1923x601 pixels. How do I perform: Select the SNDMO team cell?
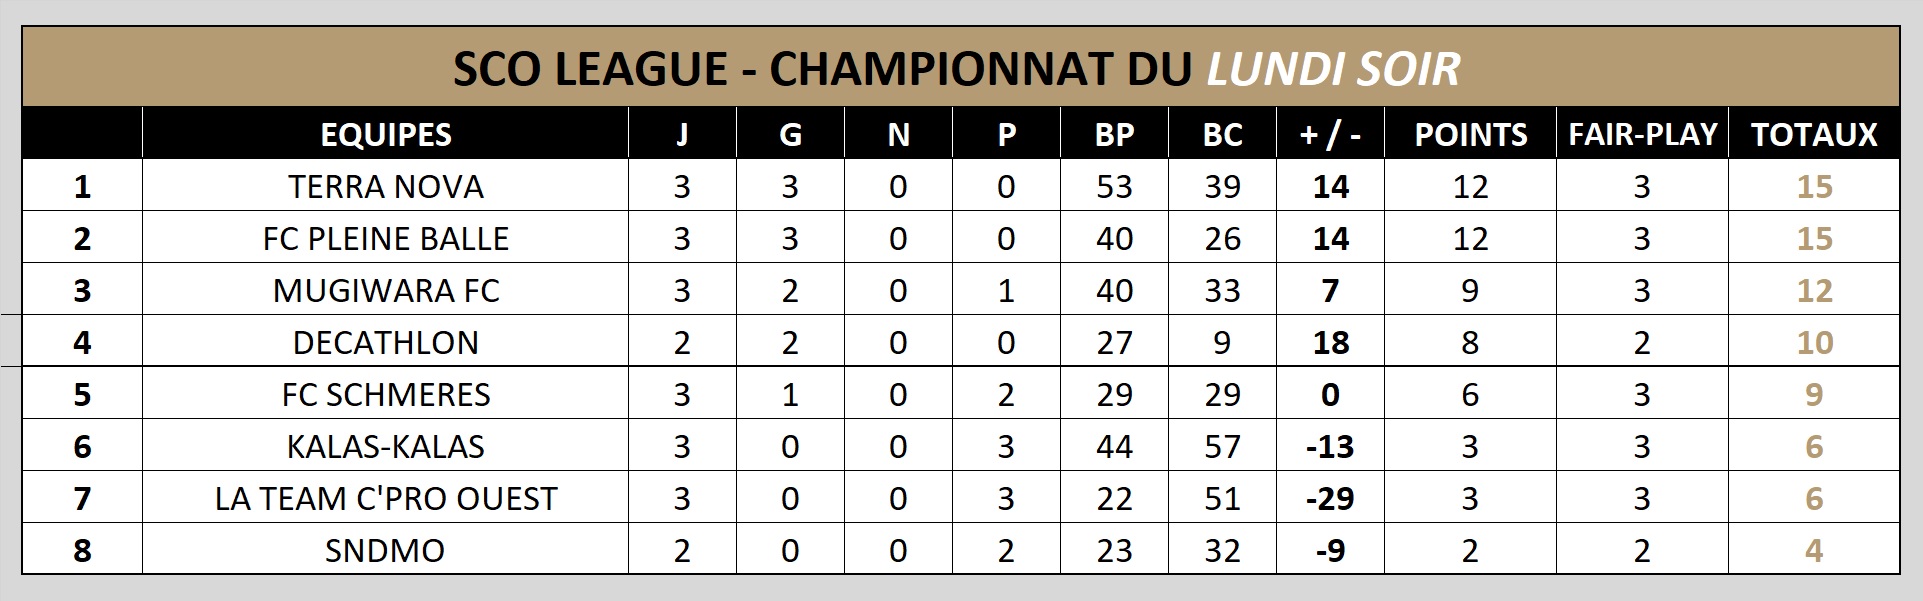(385, 551)
